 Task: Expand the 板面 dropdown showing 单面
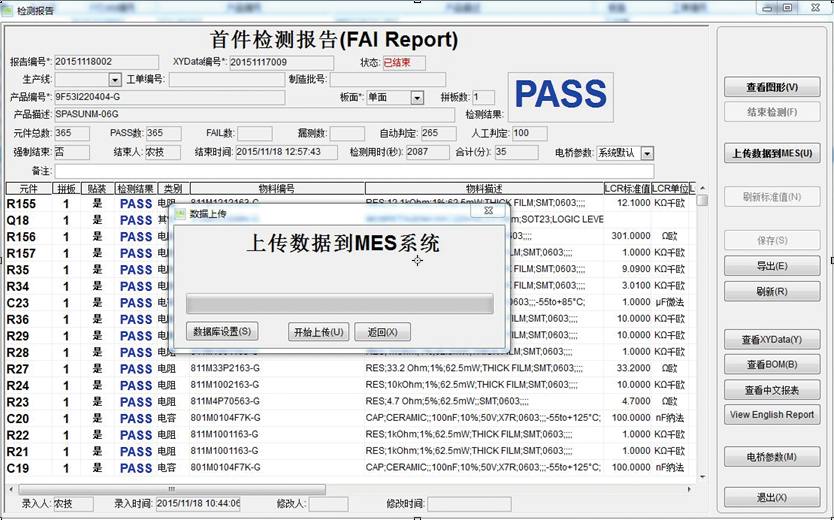point(417,98)
